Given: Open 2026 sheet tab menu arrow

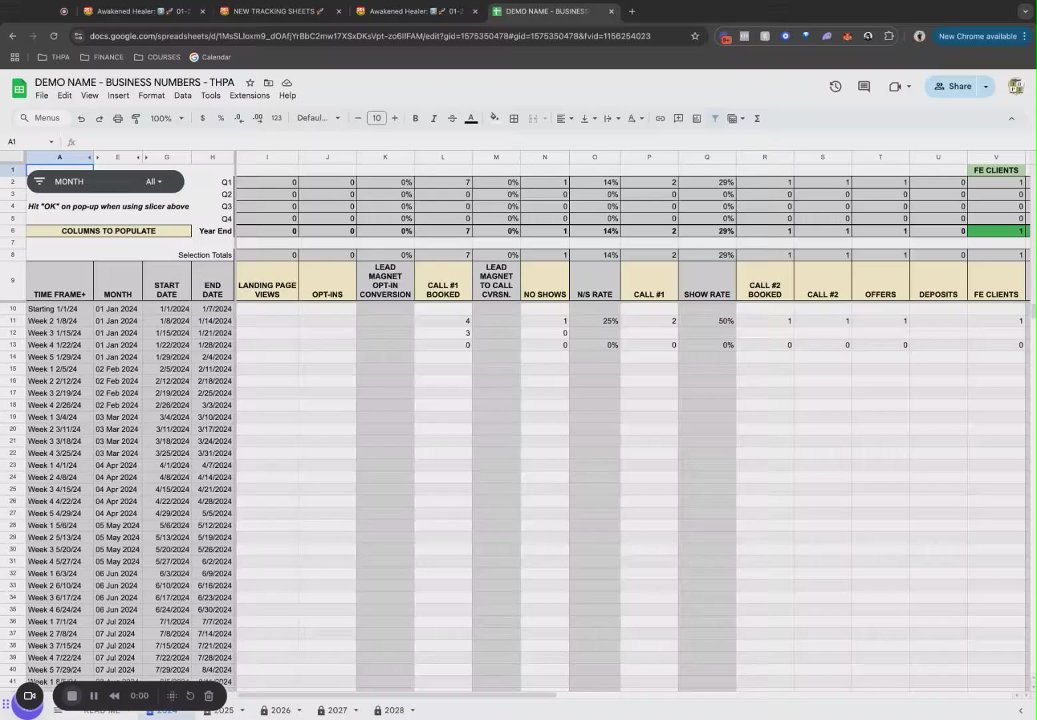Looking at the screenshot, I should [300, 710].
